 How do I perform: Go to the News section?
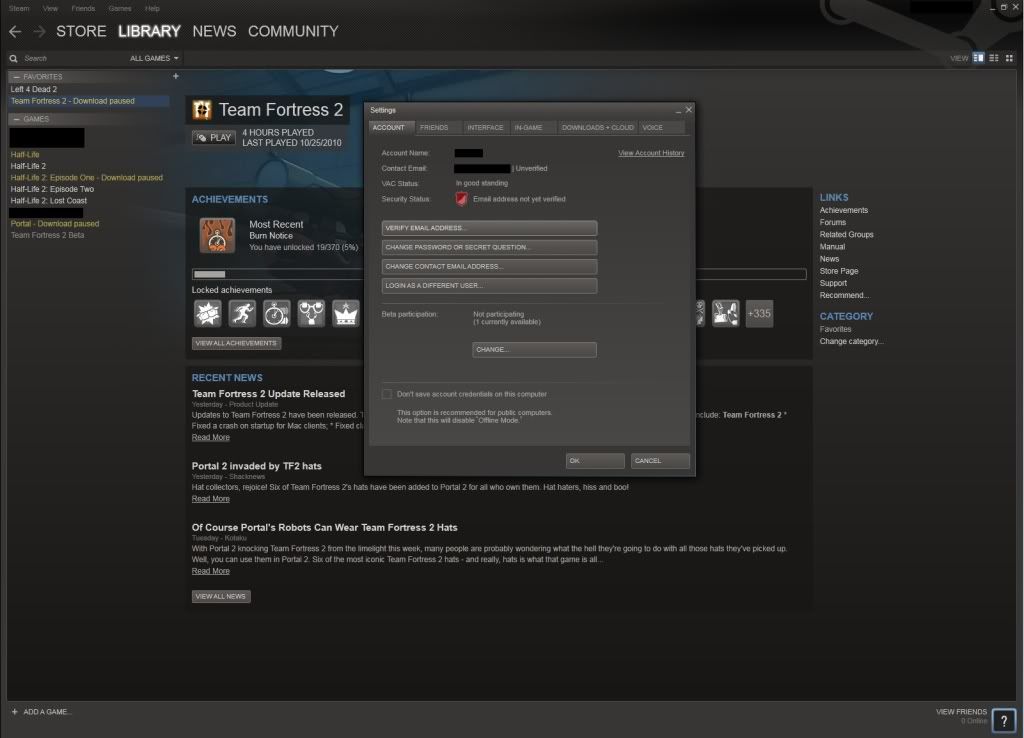coord(214,31)
